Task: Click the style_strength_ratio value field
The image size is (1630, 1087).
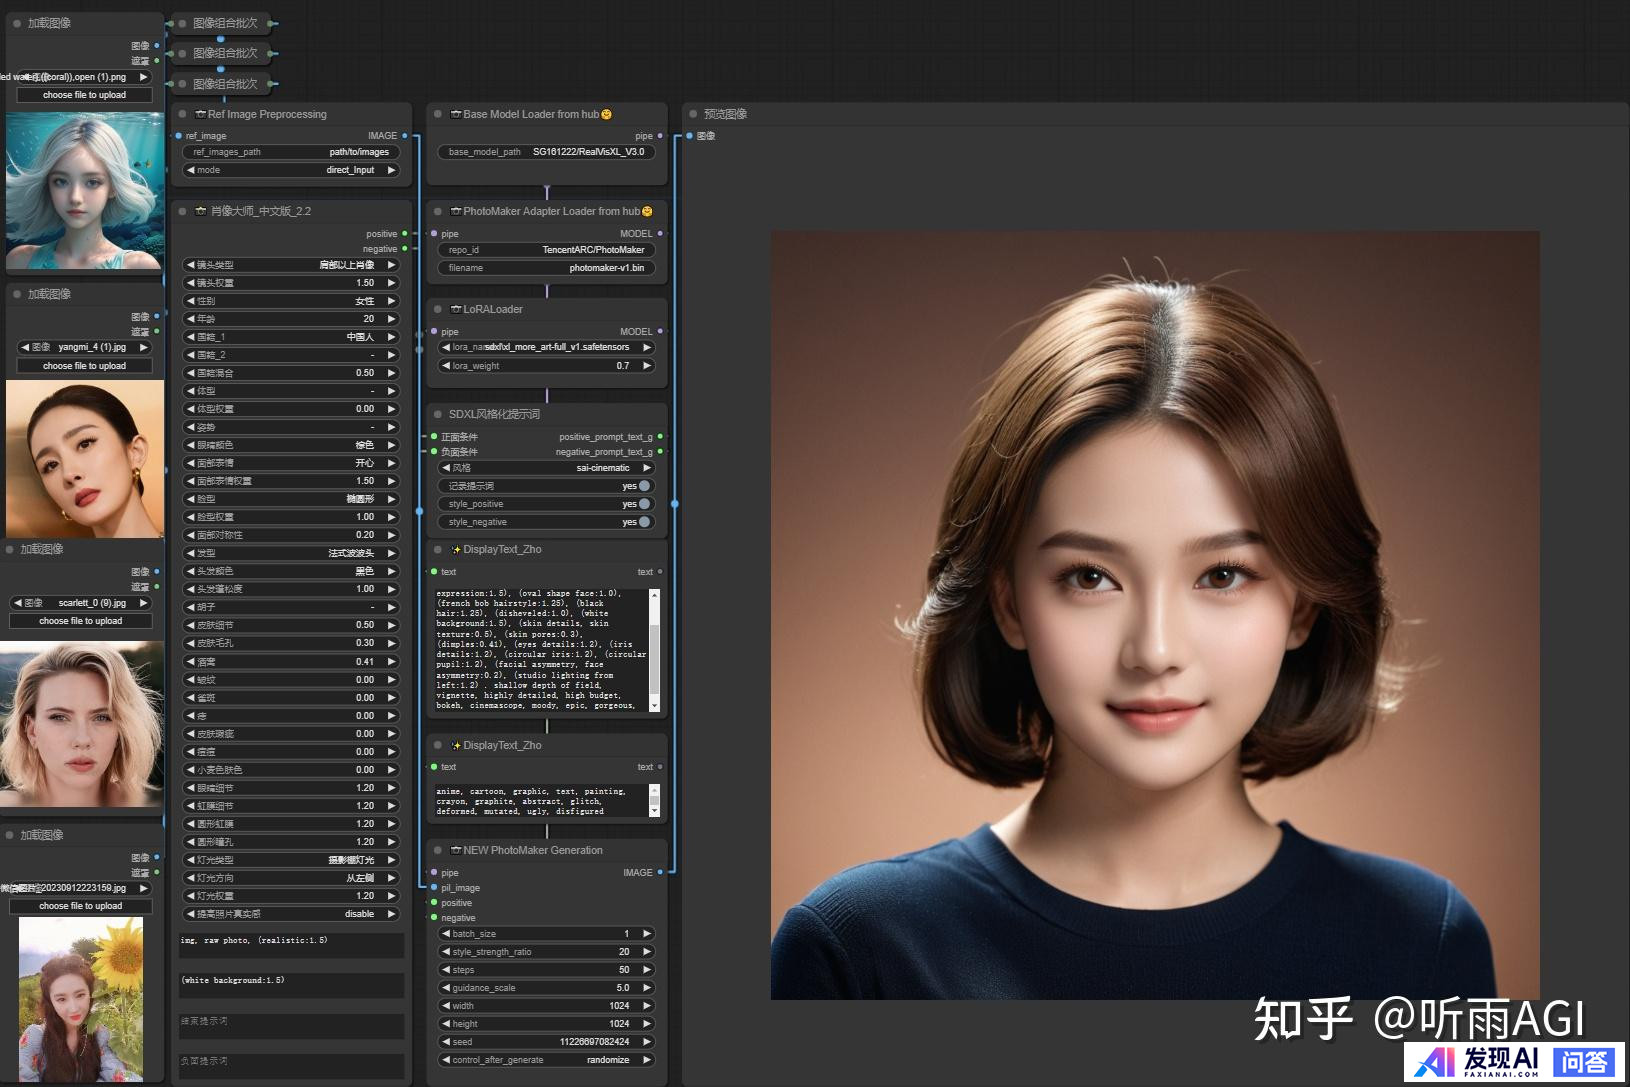Action: [546, 952]
